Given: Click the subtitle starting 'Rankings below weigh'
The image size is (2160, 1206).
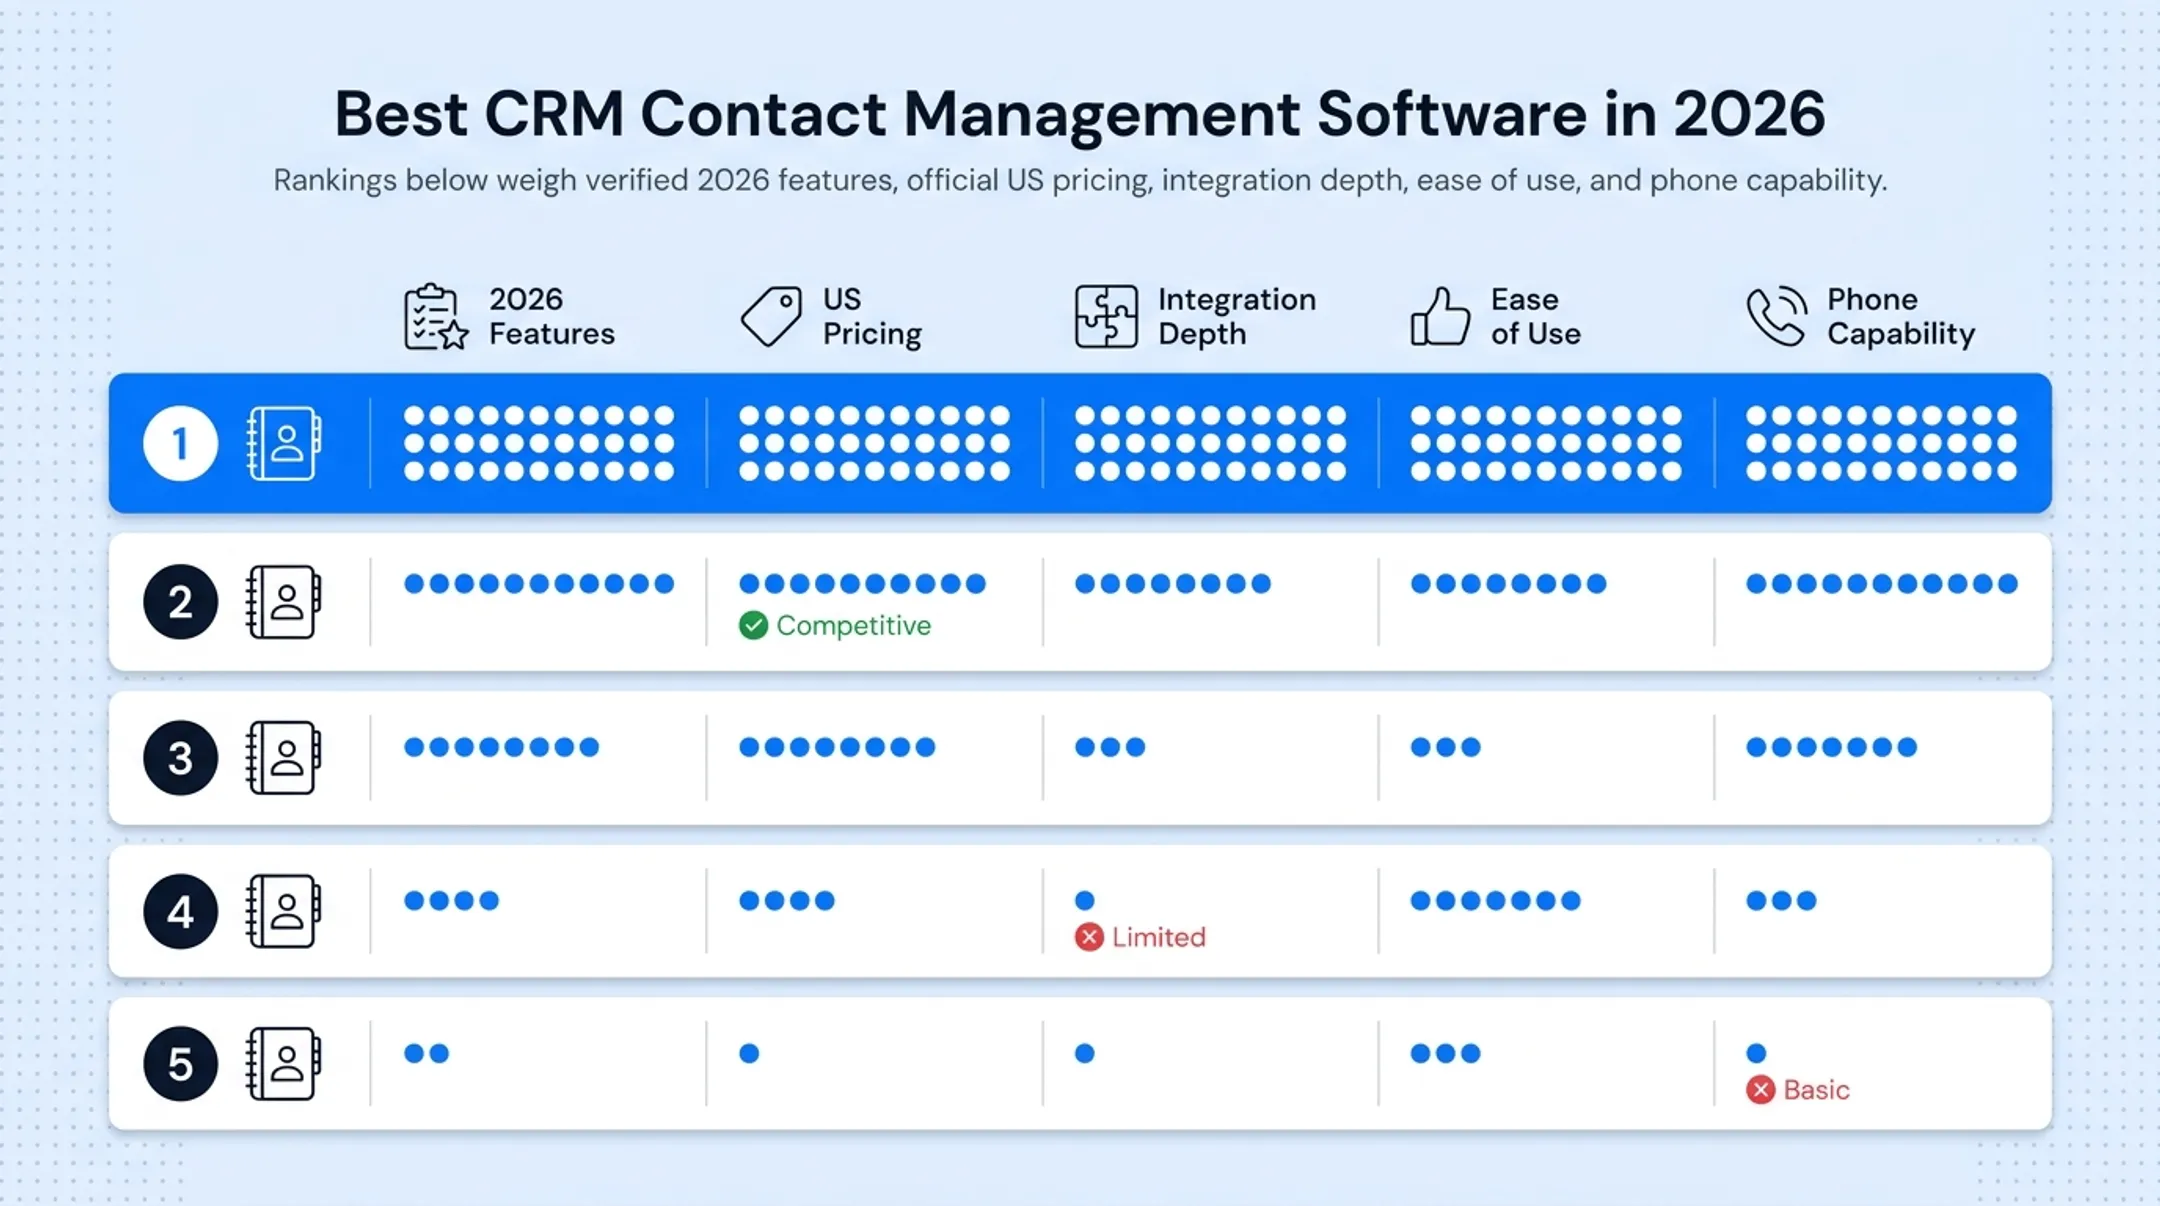Looking at the screenshot, I should (1080, 180).
